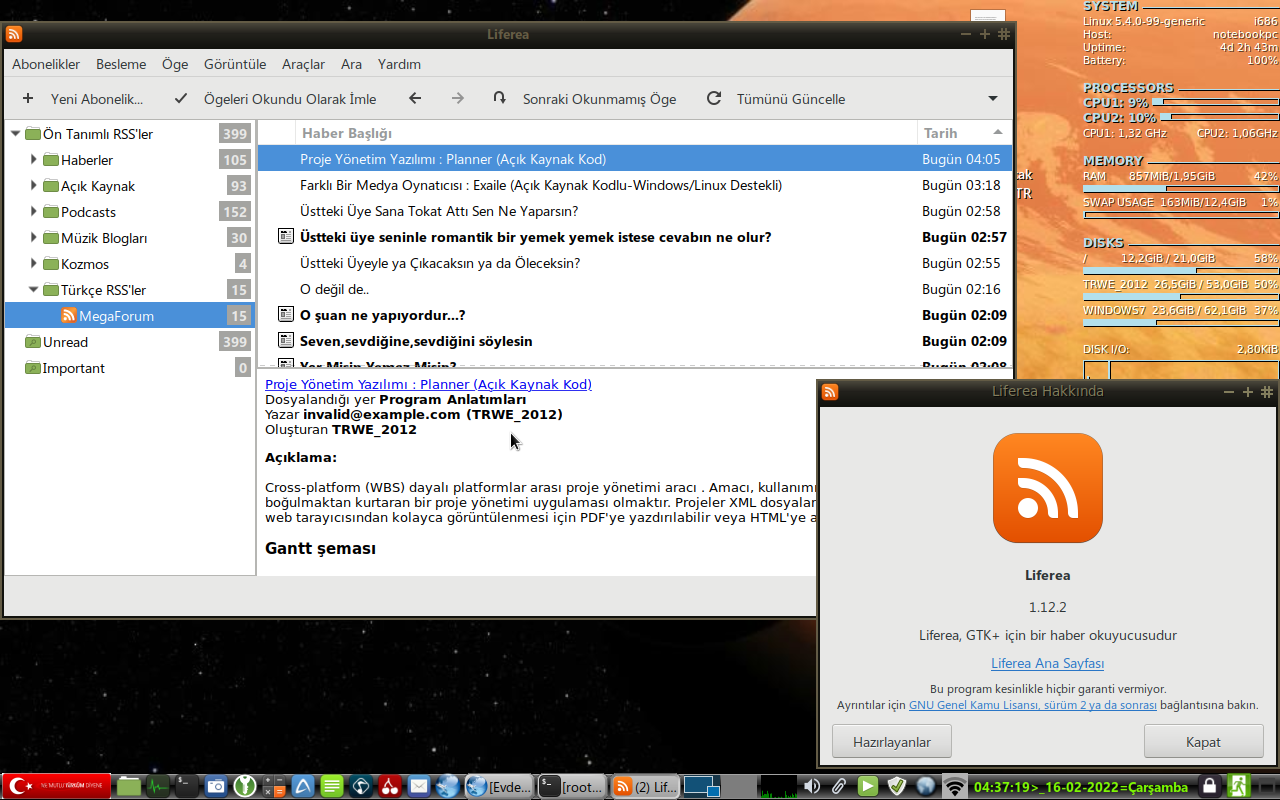Open item 'Farklı Bir Medya Oynatıcısı : Exaile'
Image resolution: width=1280 pixels, height=800 pixels.
coord(635,185)
